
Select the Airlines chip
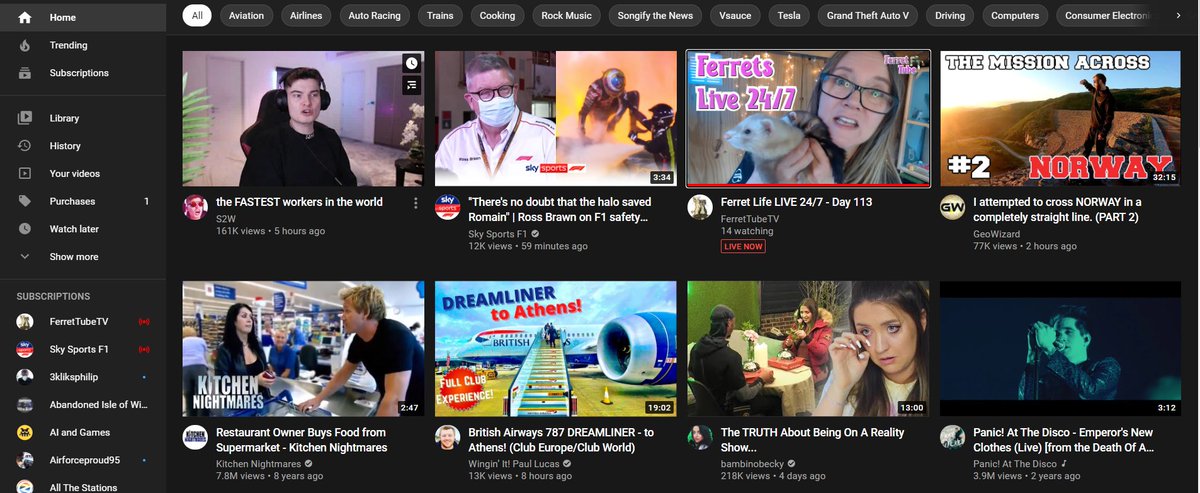coord(306,16)
